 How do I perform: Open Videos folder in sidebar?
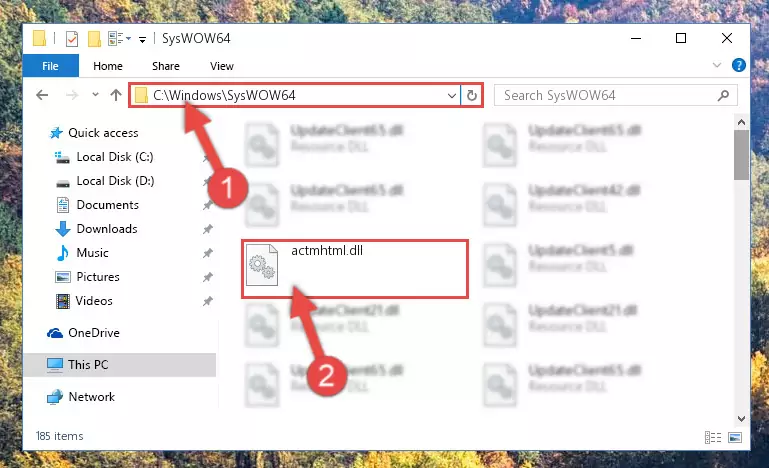point(94,301)
